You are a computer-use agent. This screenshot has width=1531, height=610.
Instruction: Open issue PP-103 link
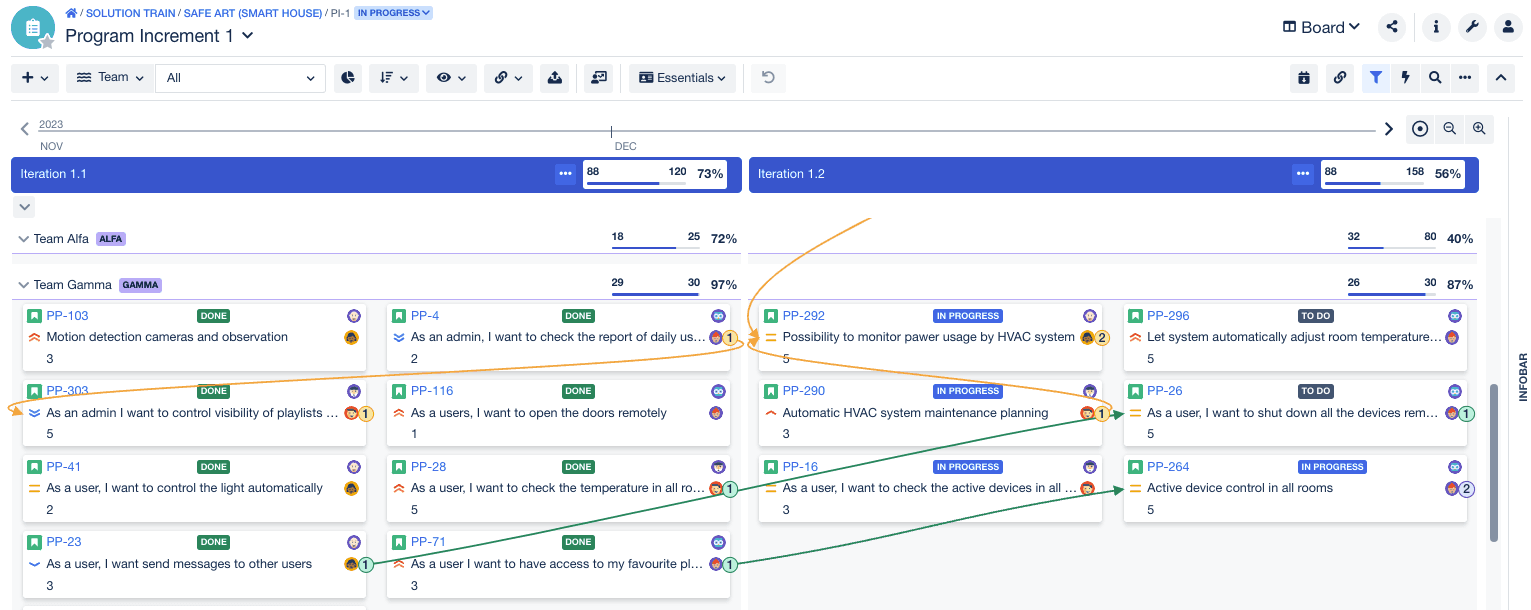[x=67, y=316]
